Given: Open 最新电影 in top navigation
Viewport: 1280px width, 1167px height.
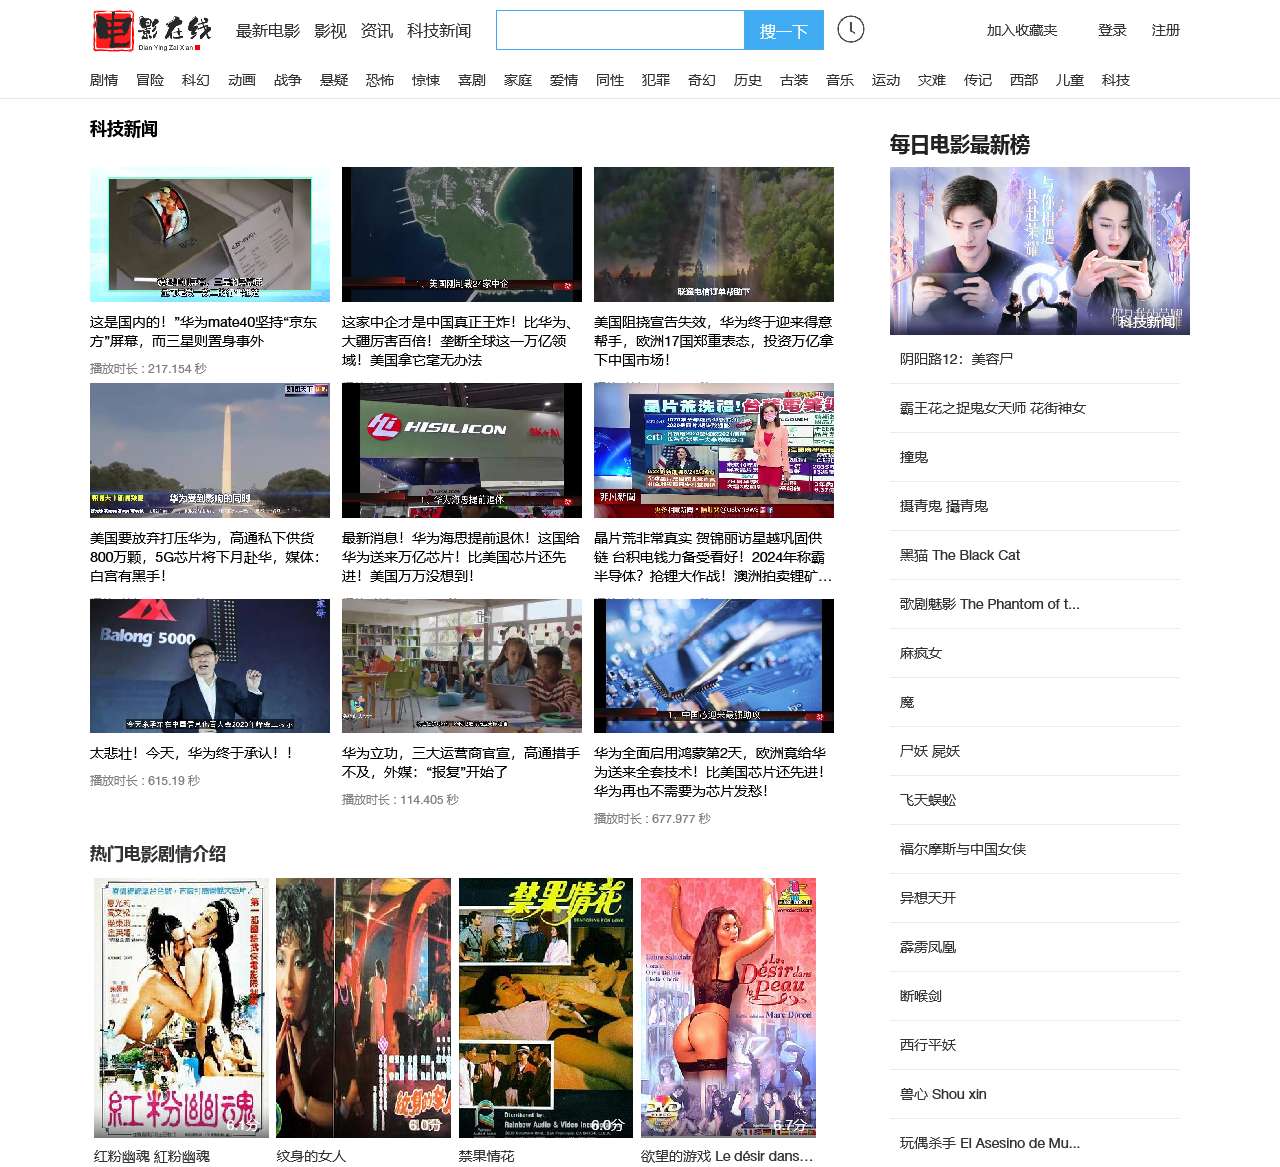Looking at the screenshot, I should [268, 31].
